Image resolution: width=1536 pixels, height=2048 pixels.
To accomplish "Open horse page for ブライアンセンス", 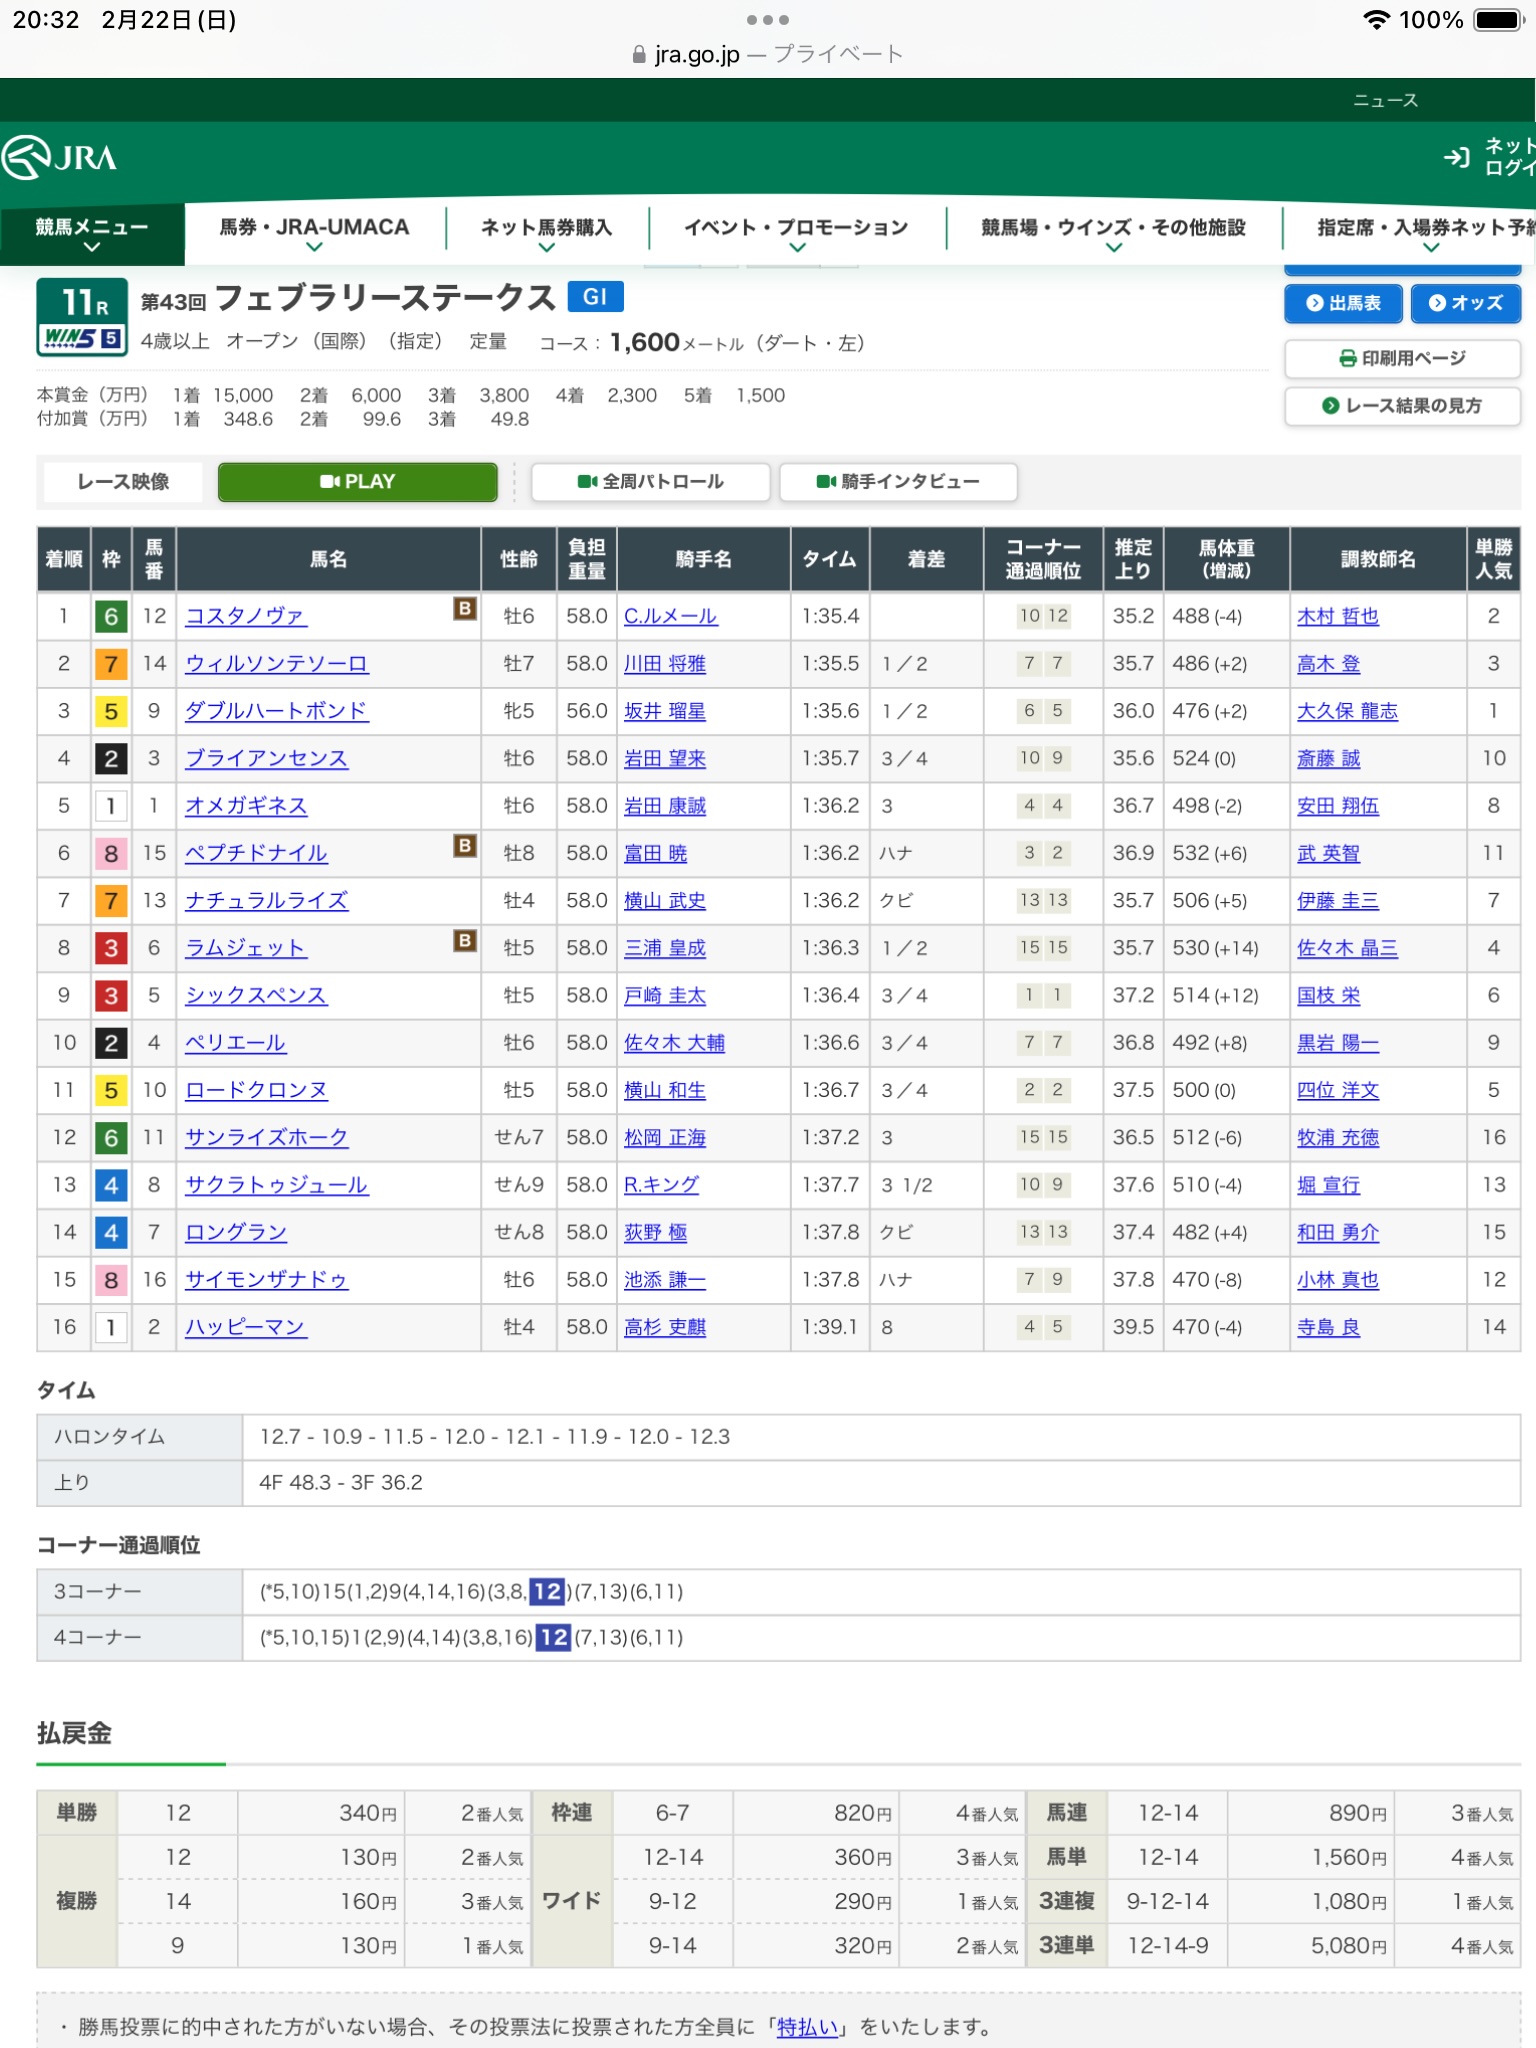I will point(266,758).
